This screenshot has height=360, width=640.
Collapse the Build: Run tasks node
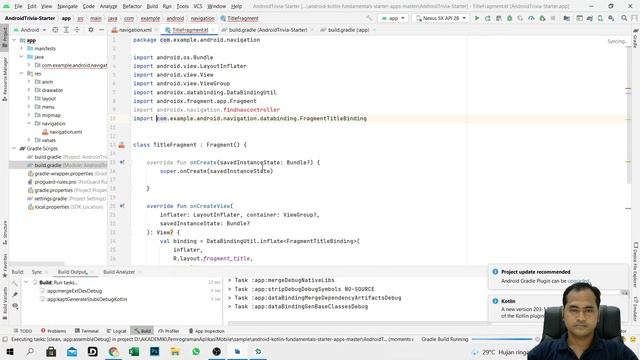(x=26, y=282)
